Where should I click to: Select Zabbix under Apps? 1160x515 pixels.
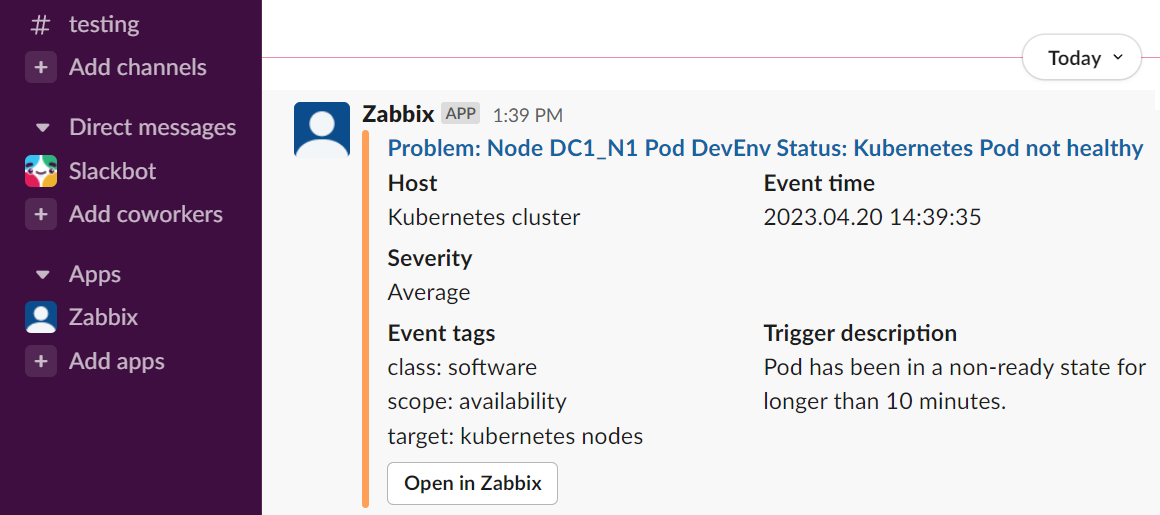click(x=104, y=317)
